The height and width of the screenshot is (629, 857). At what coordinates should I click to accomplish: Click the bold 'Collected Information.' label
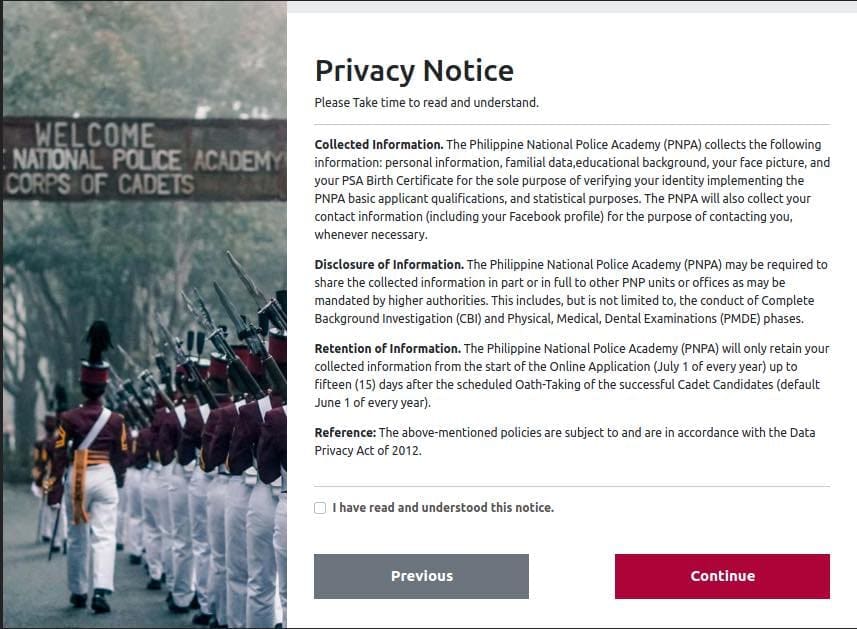pos(378,145)
